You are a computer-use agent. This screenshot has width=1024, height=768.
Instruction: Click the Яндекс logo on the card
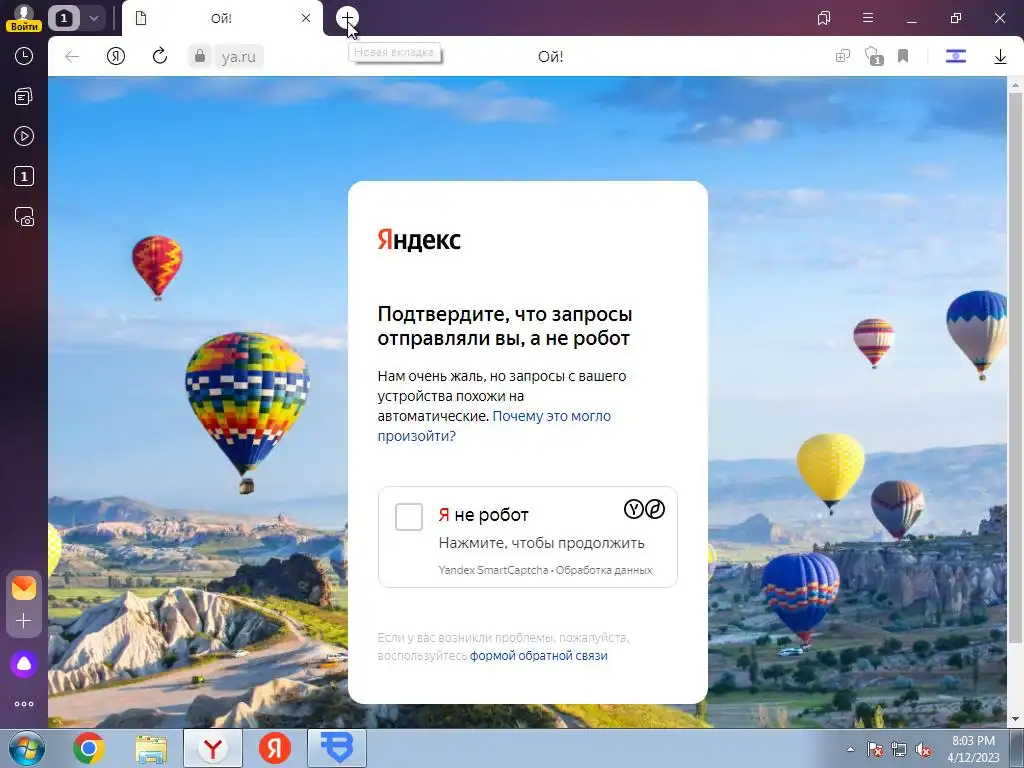pyautogui.click(x=419, y=240)
